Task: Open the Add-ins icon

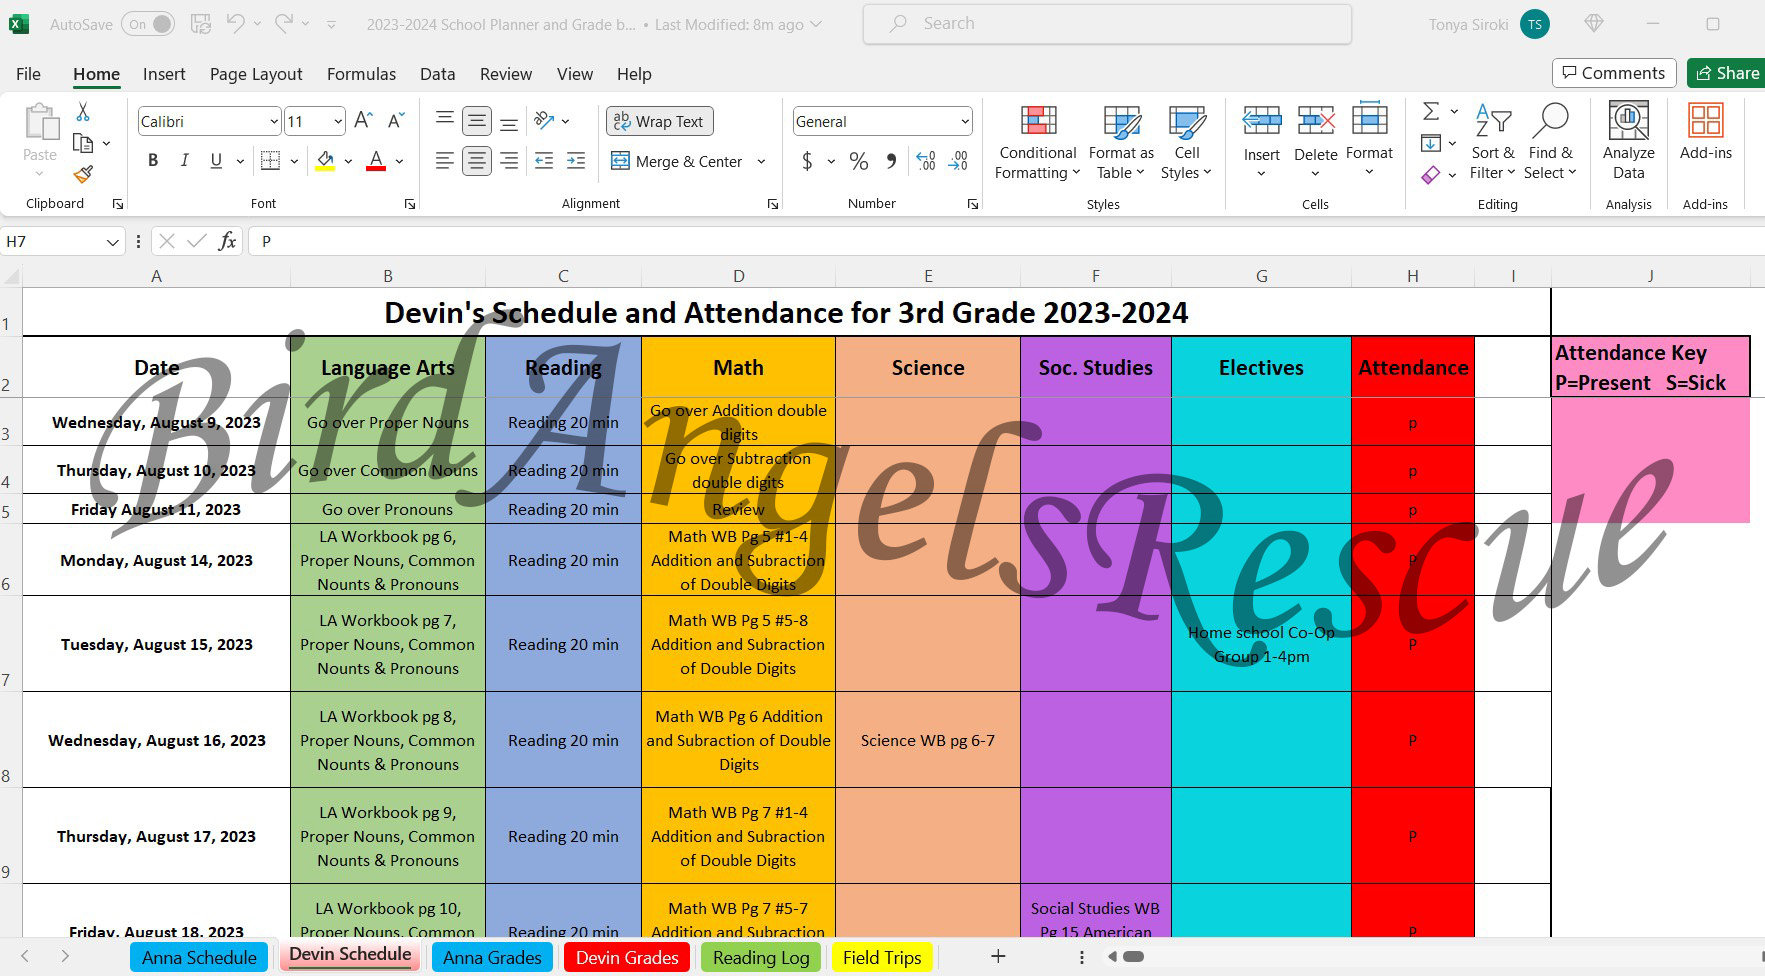Action: pyautogui.click(x=1705, y=131)
